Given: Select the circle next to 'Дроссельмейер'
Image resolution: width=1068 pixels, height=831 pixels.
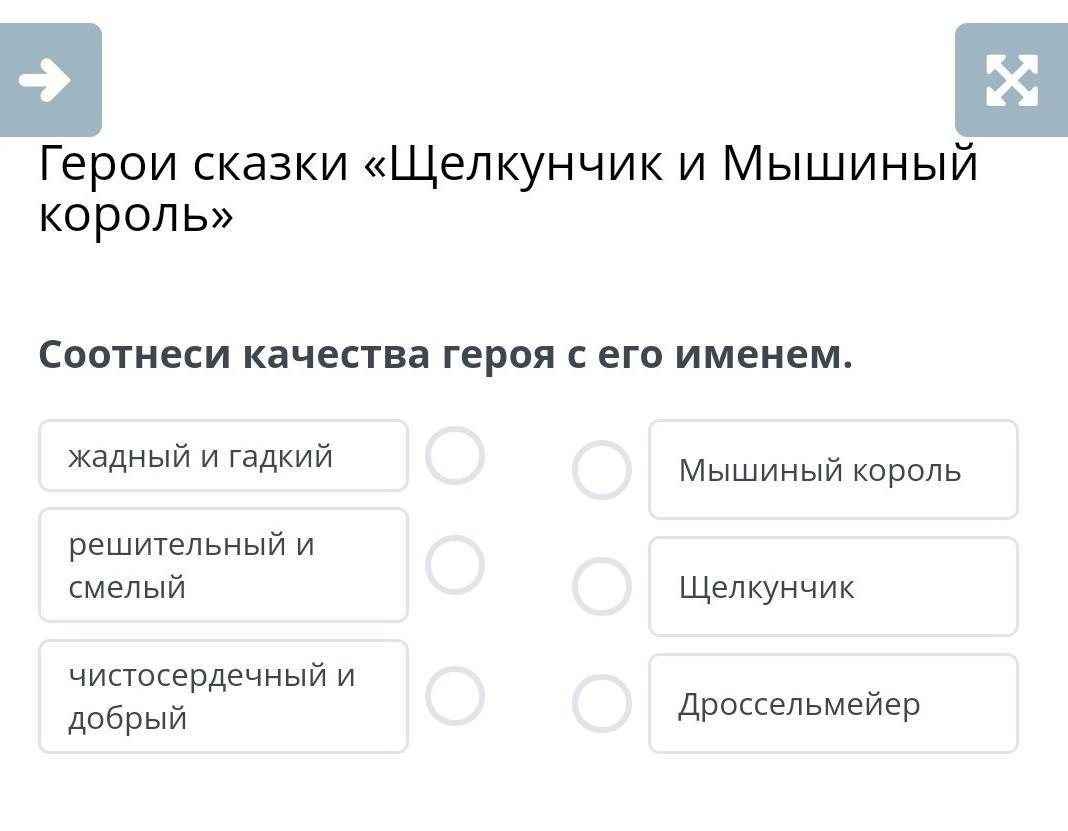Looking at the screenshot, I should 602,704.
